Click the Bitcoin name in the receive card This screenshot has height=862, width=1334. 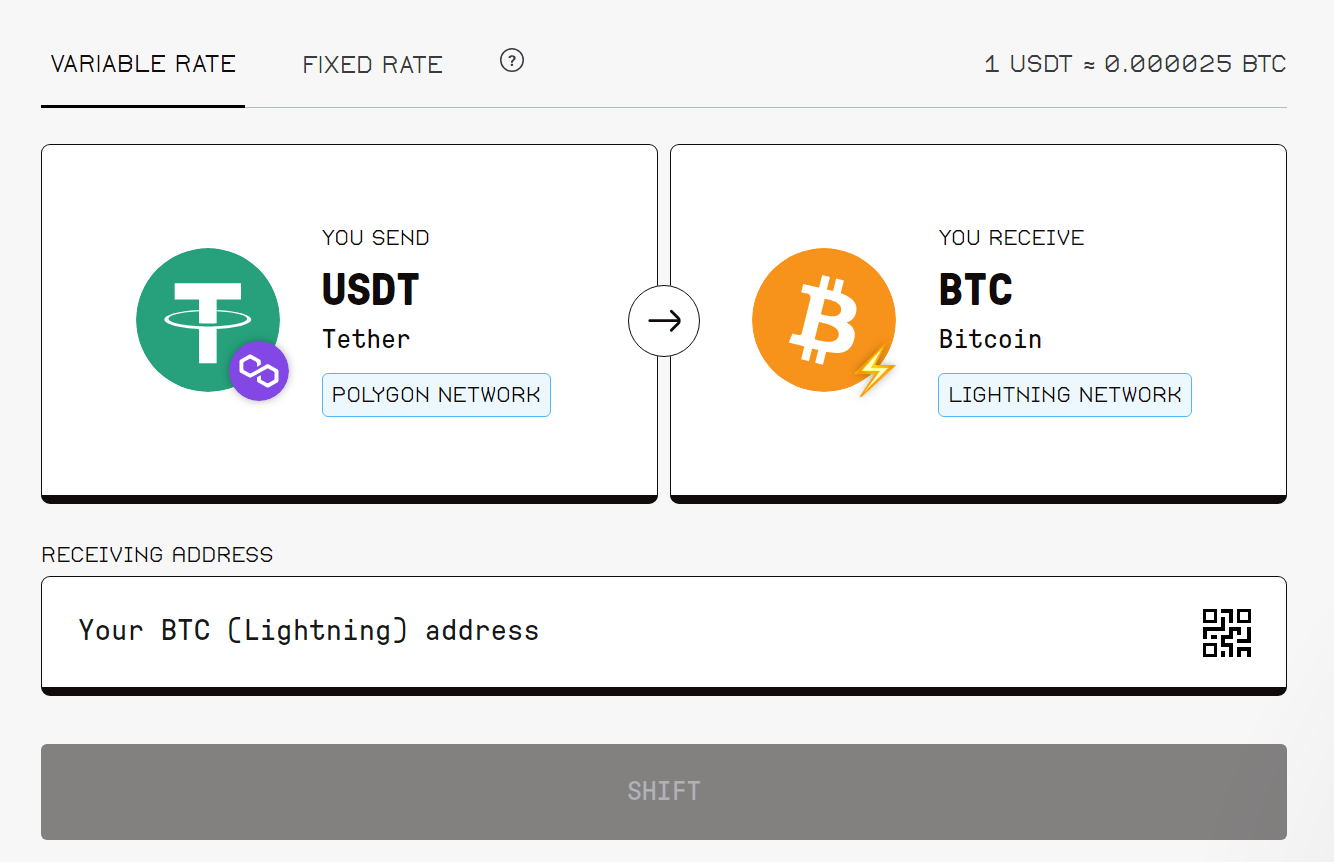pos(990,339)
